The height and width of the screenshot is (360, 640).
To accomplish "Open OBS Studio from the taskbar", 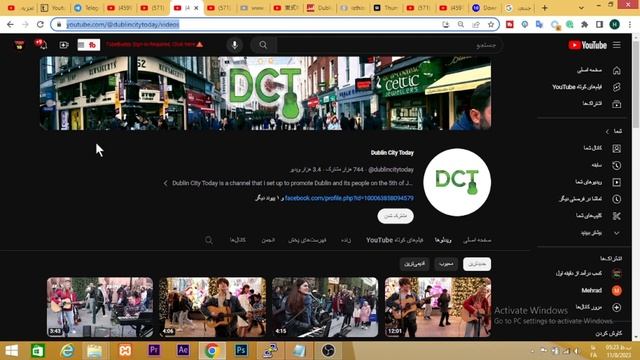I will pyautogui.click(x=328, y=351).
